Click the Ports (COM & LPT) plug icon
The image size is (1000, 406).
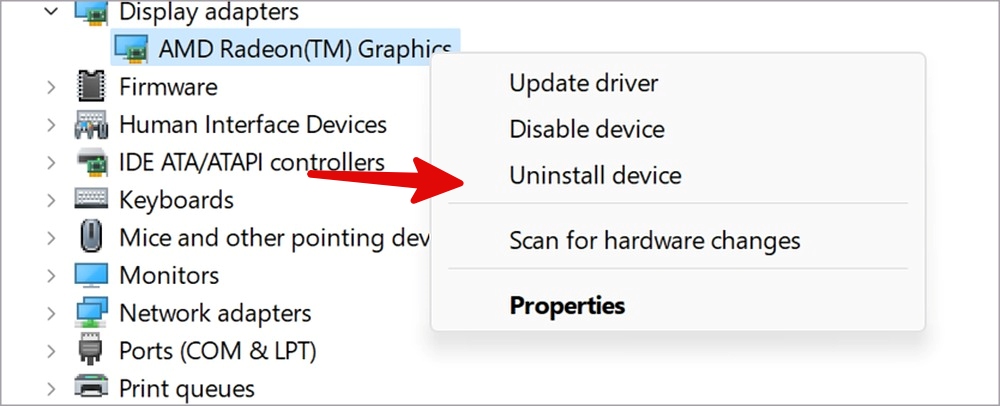[x=90, y=350]
